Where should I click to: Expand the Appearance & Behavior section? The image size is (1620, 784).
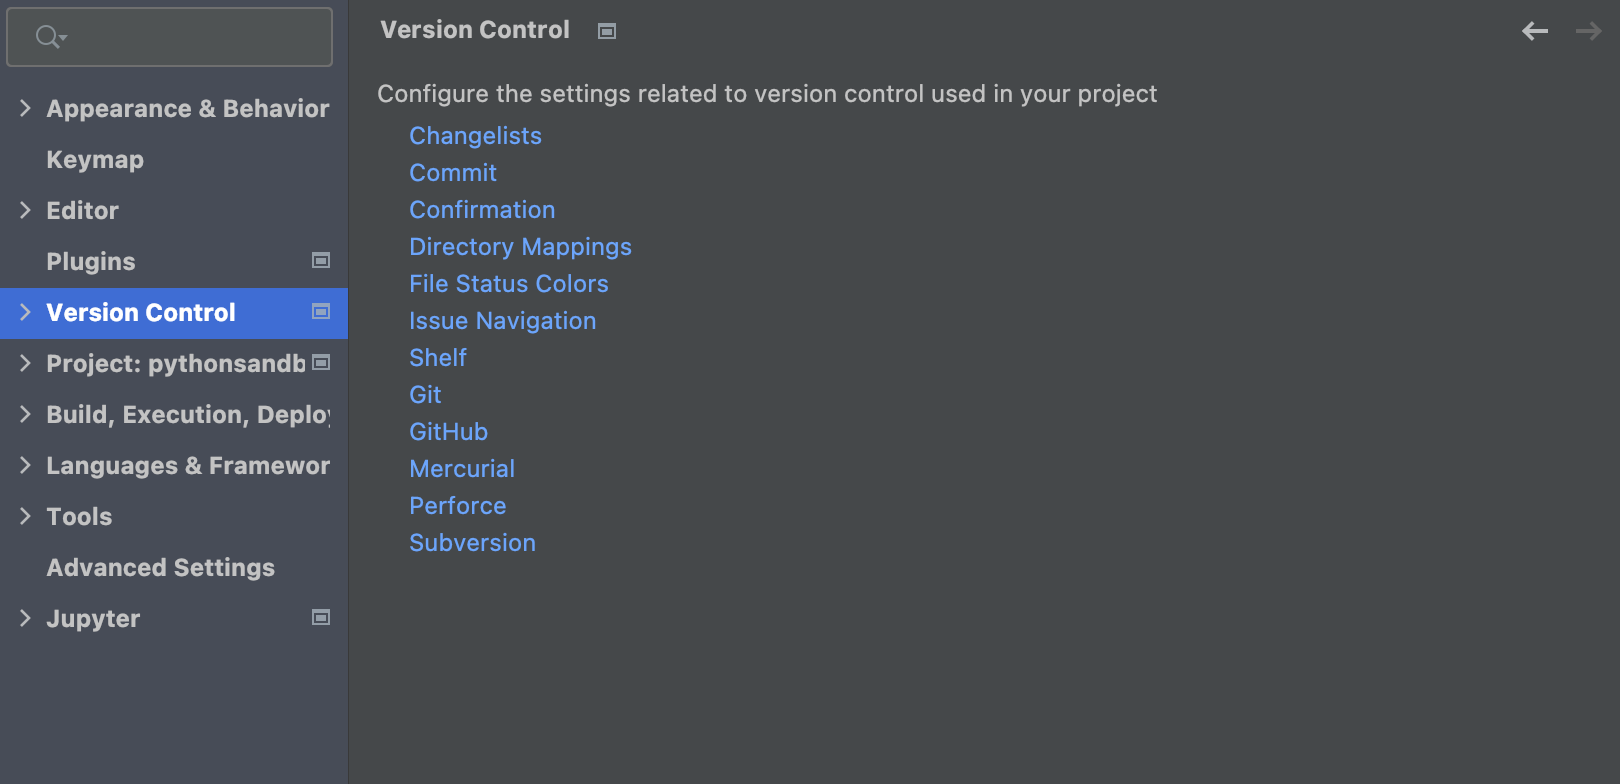click(25, 108)
